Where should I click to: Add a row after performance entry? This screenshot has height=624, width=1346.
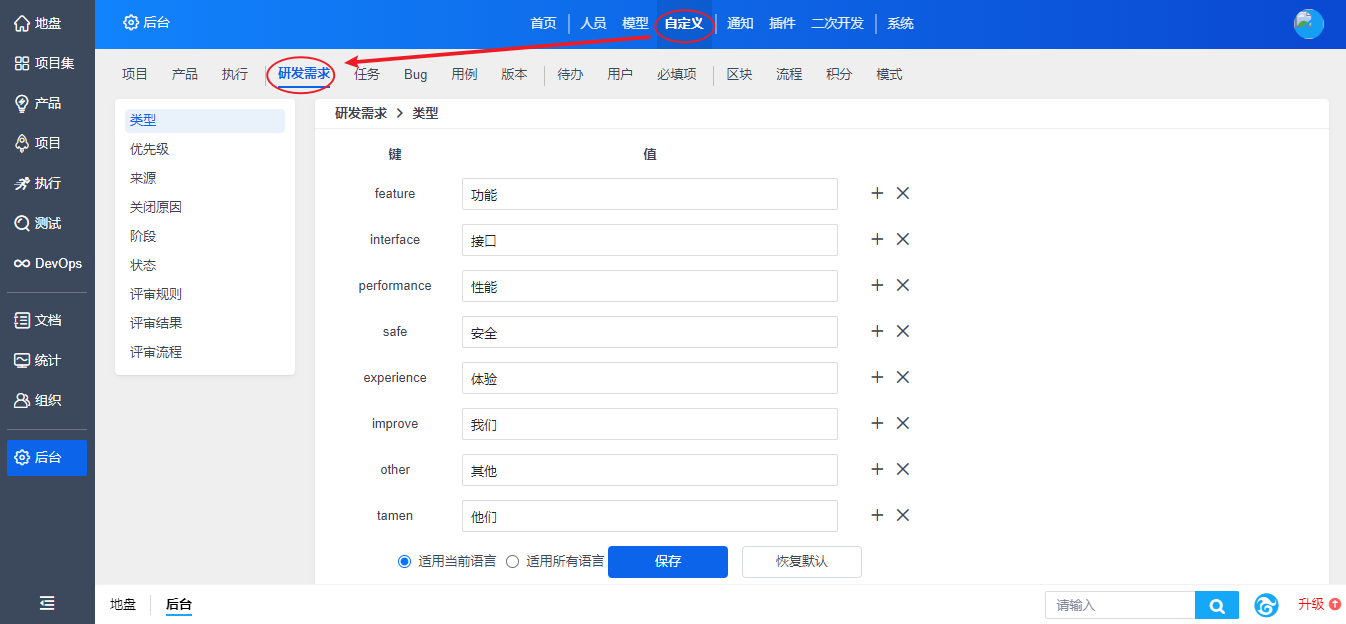pos(877,285)
